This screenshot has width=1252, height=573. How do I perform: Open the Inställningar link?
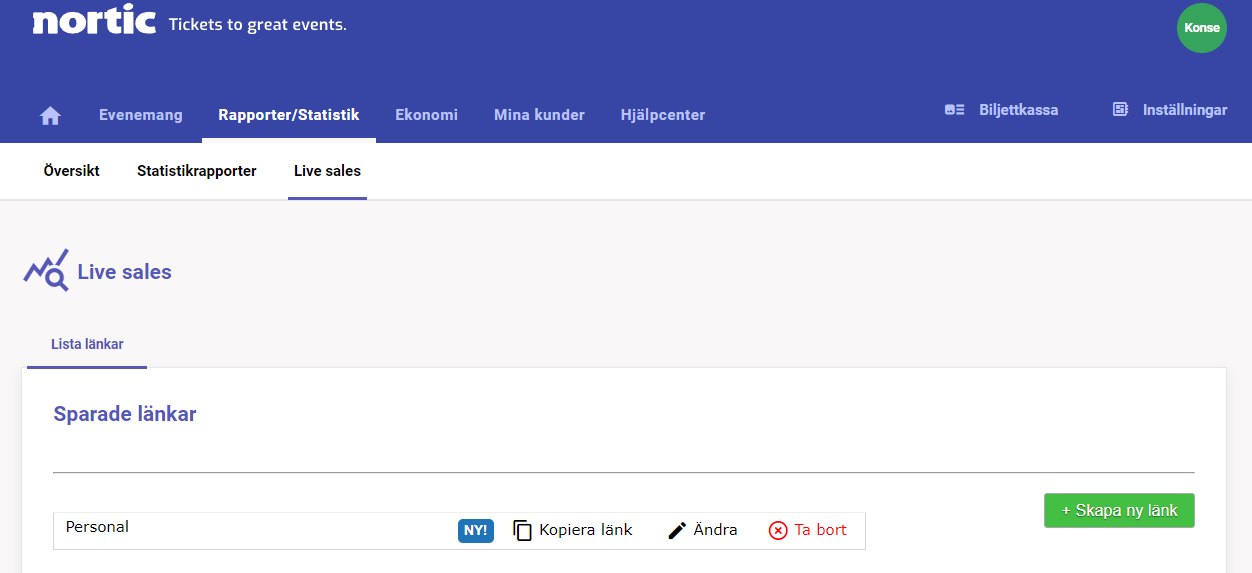[x=1185, y=110]
